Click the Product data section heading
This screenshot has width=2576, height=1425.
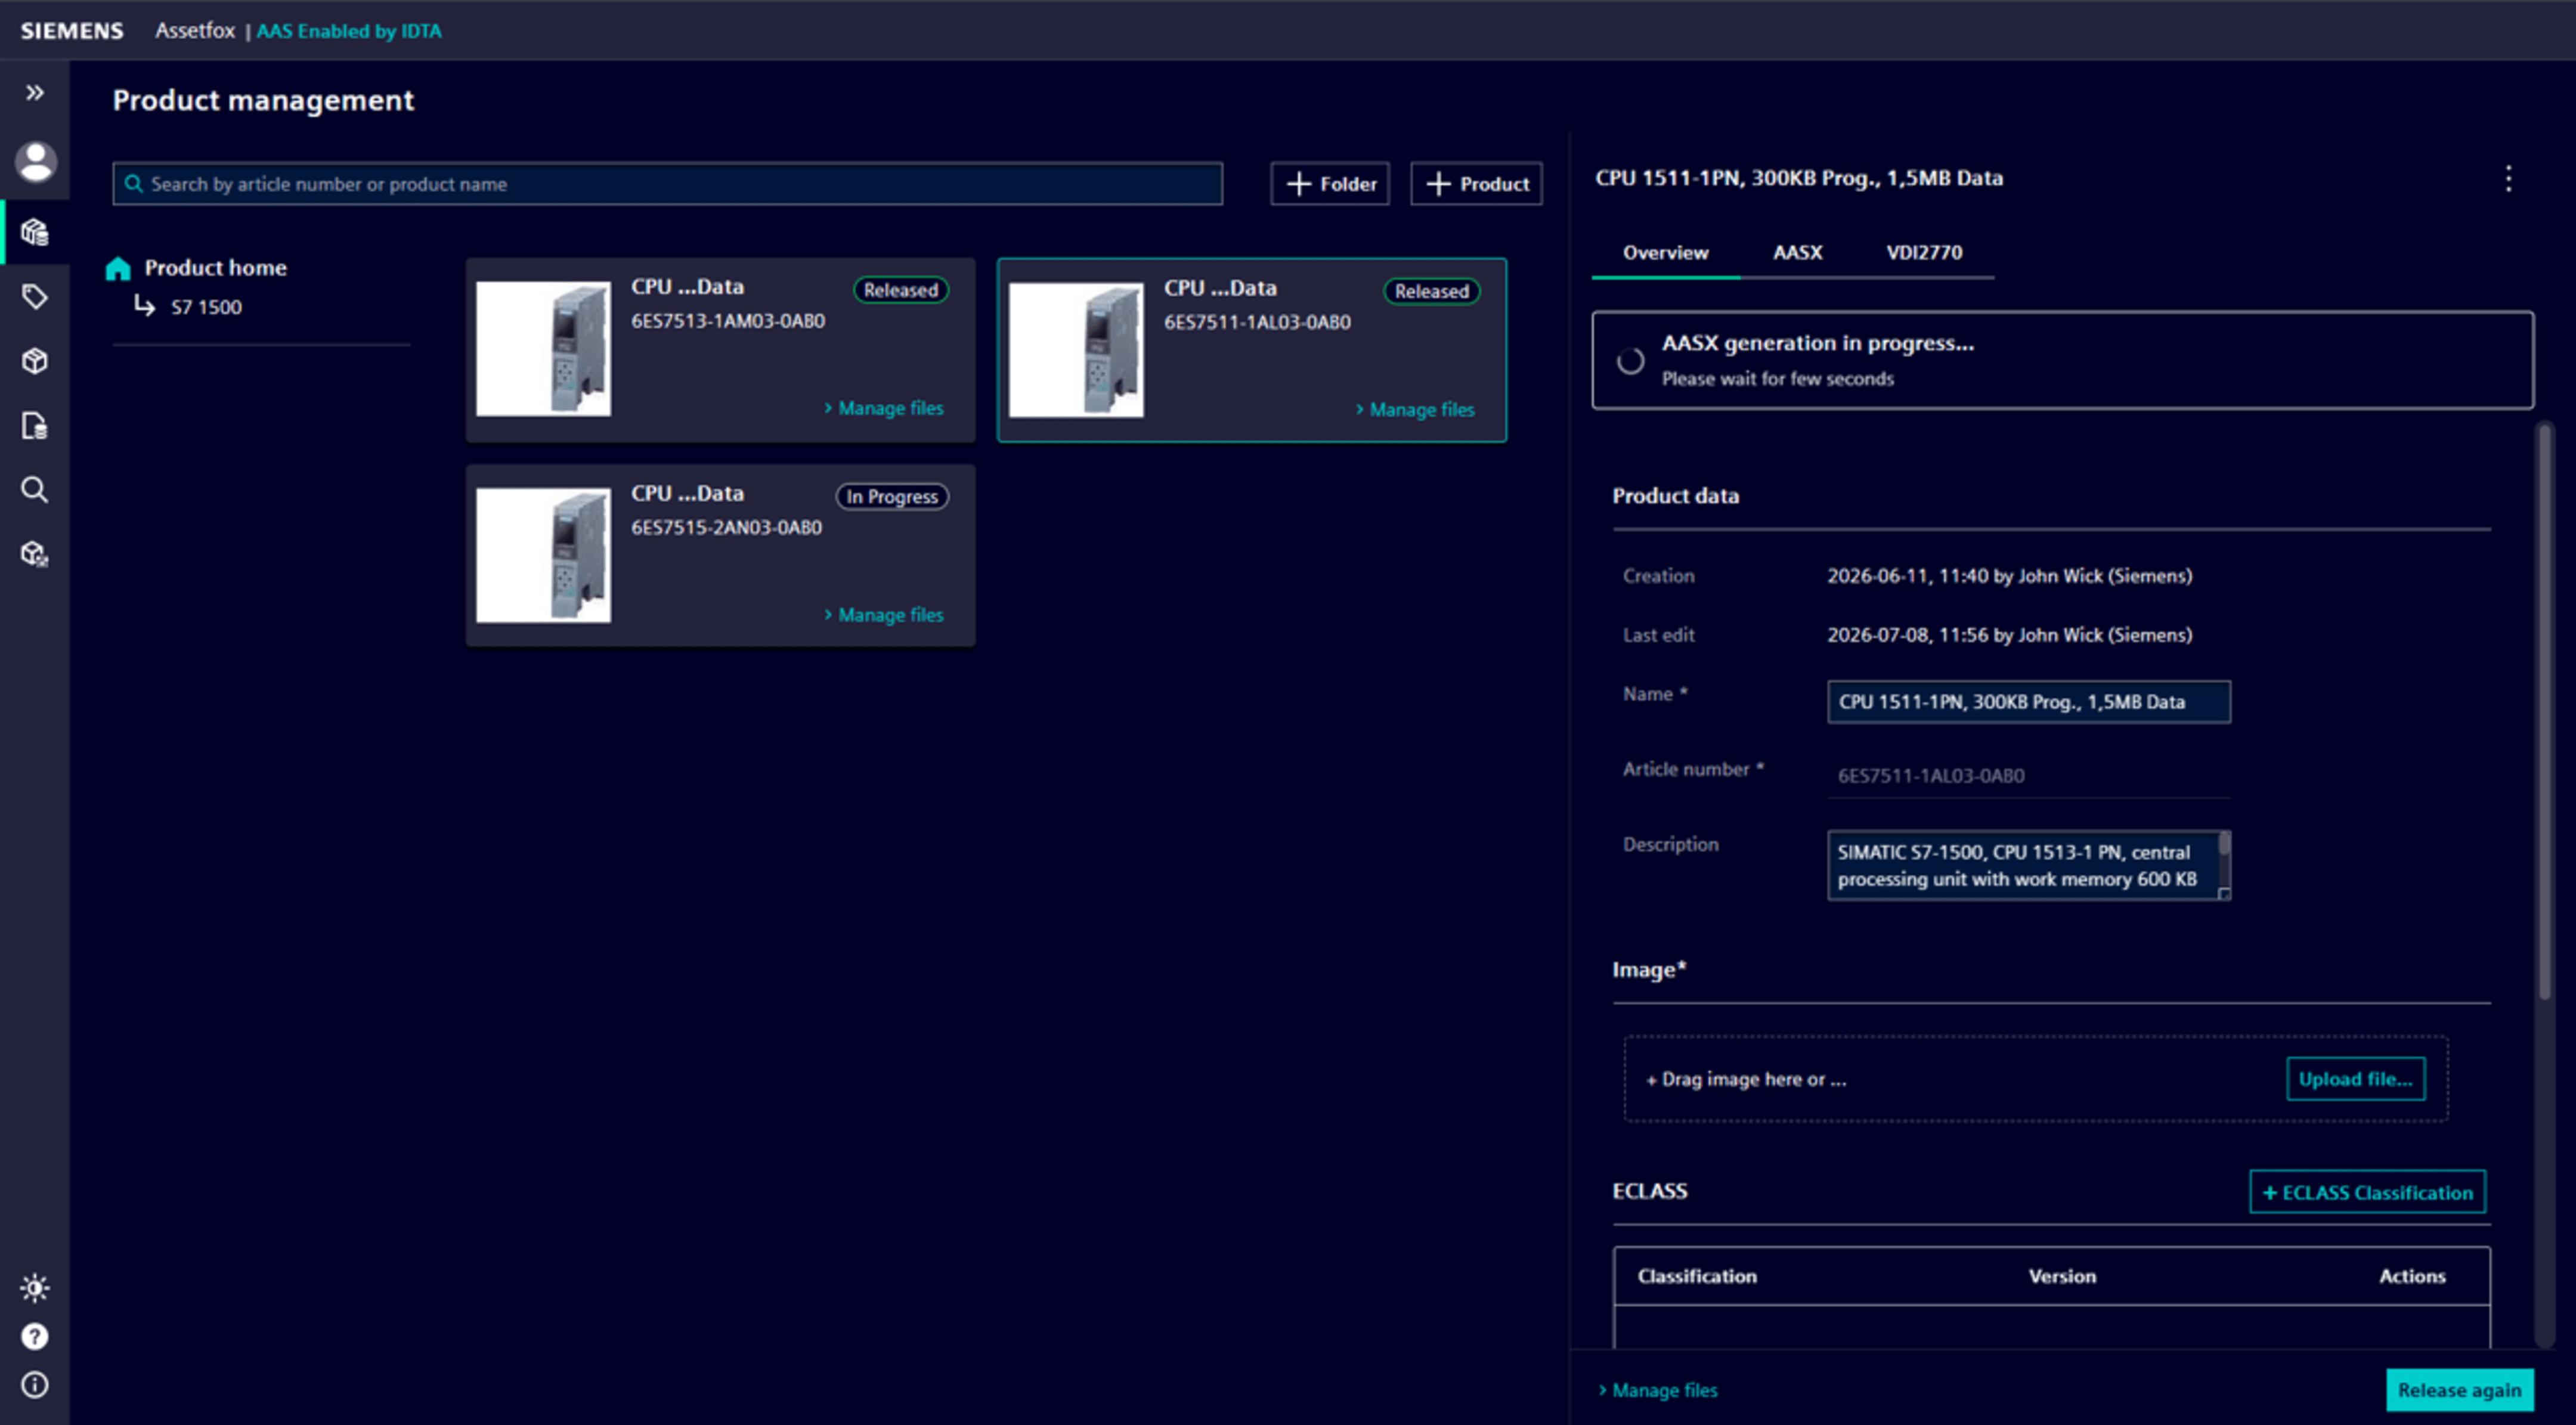1675,496
